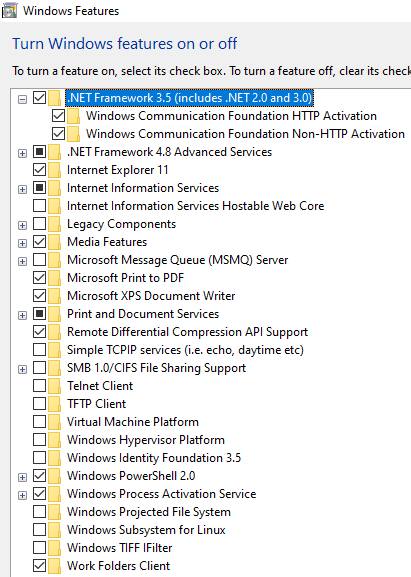Uncheck Microsoft XPS Document Writer
The height and width of the screenshot is (577, 411).
(39, 295)
